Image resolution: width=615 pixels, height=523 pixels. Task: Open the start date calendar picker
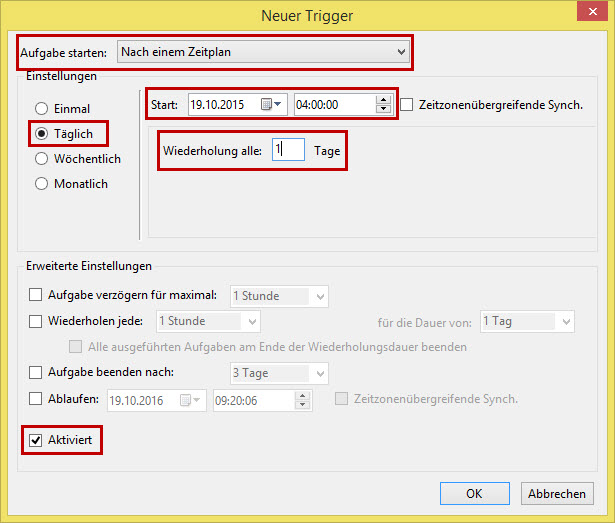coord(271,105)
